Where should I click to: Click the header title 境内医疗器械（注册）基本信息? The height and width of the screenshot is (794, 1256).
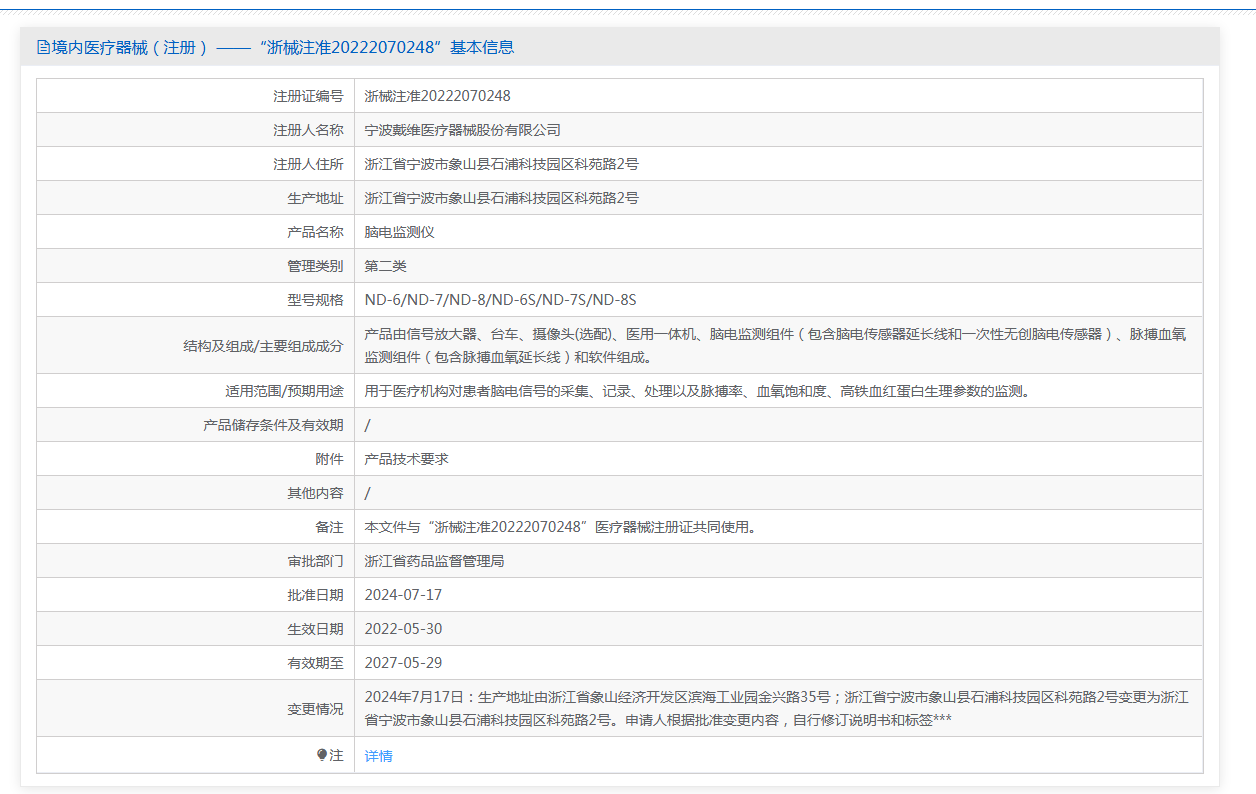point(283,47)
